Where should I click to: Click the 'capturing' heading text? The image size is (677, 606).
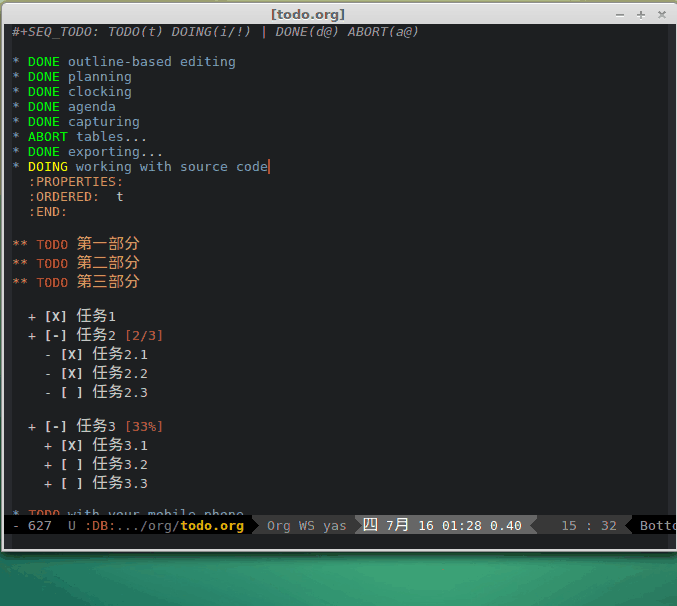click(x=104, y=122)
